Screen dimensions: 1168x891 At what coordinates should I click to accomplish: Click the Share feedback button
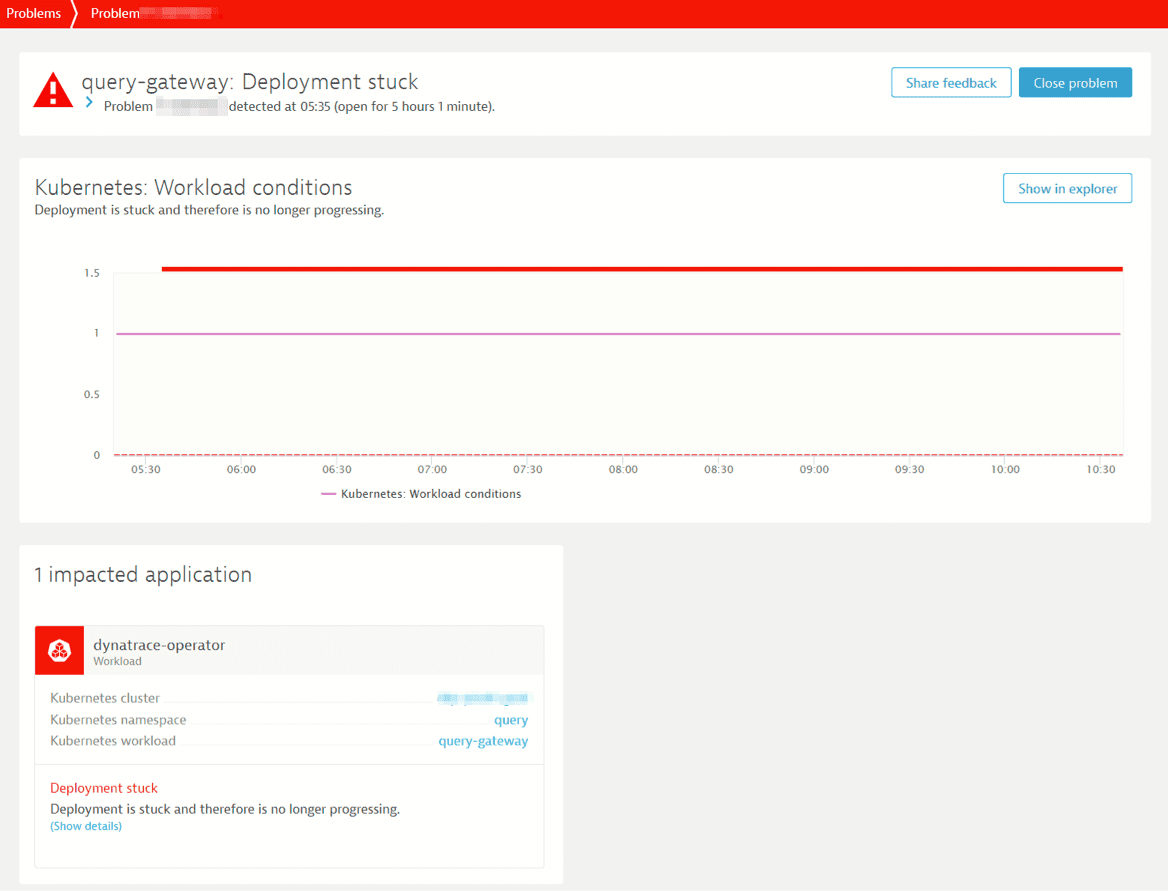point(951,83)
